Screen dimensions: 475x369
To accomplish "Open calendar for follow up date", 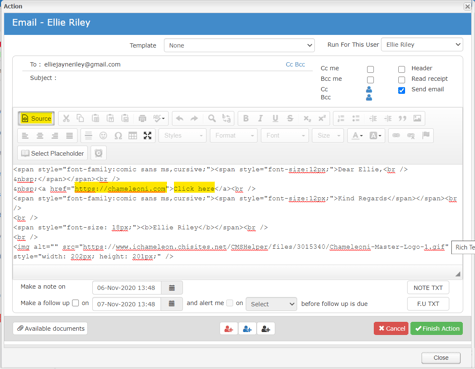I will pyautogui.click(x=171, y=304).
